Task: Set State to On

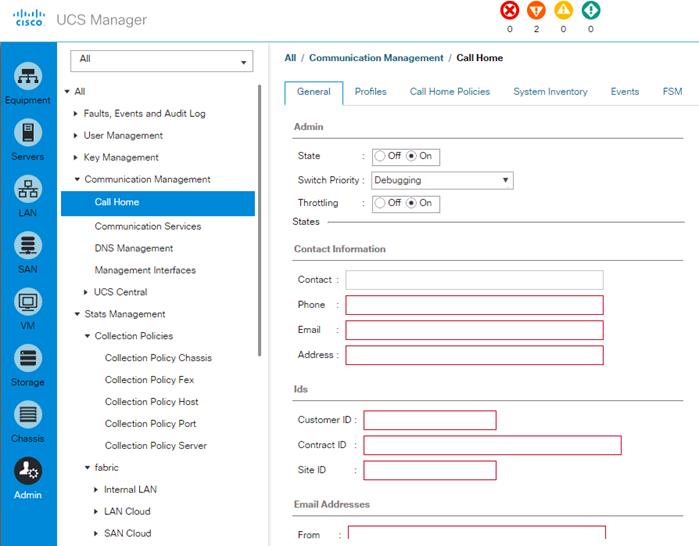Action: [x=411, y=156]
